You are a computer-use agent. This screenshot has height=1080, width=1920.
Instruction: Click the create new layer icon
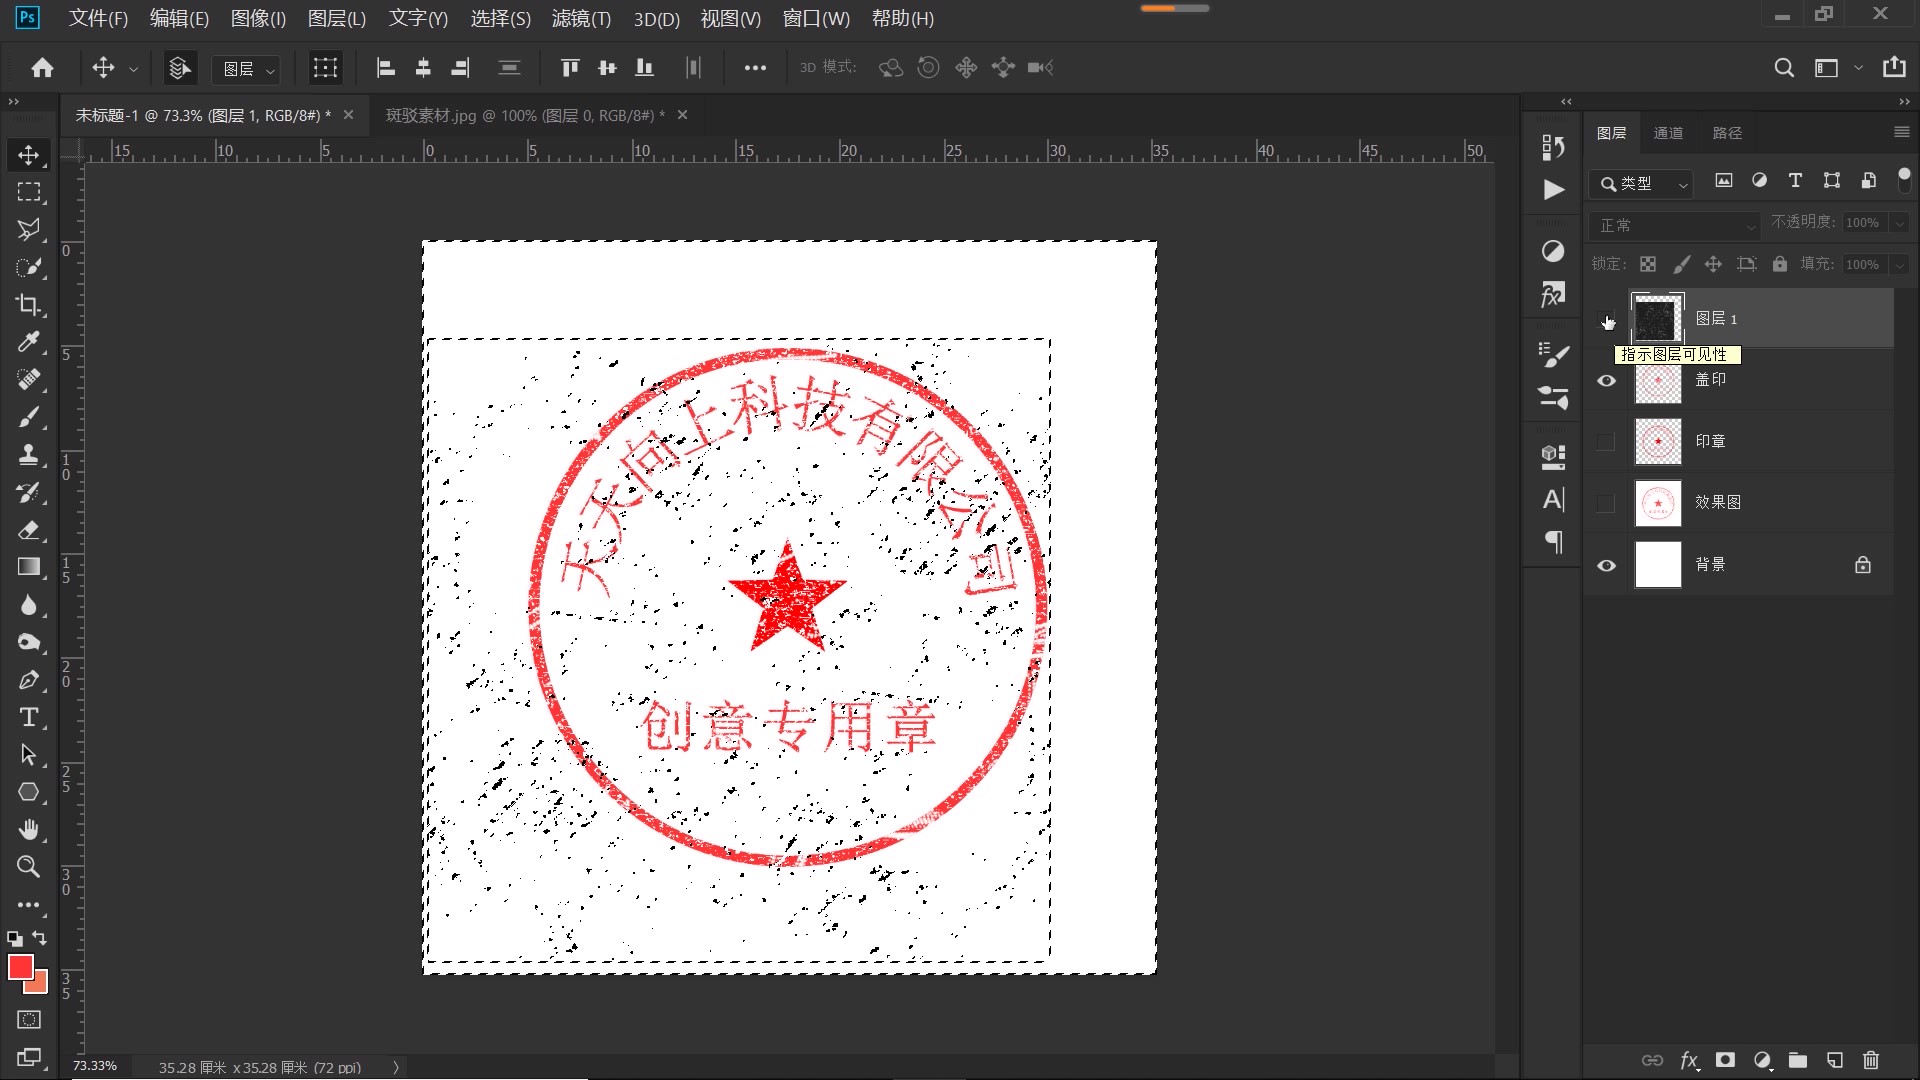point(1834,1060)
